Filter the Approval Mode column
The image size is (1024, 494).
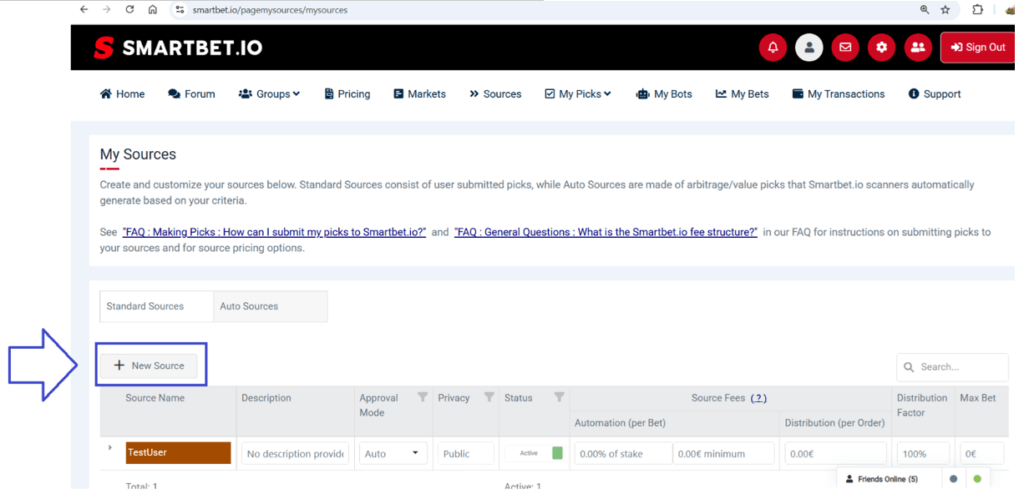pos(422,398)
